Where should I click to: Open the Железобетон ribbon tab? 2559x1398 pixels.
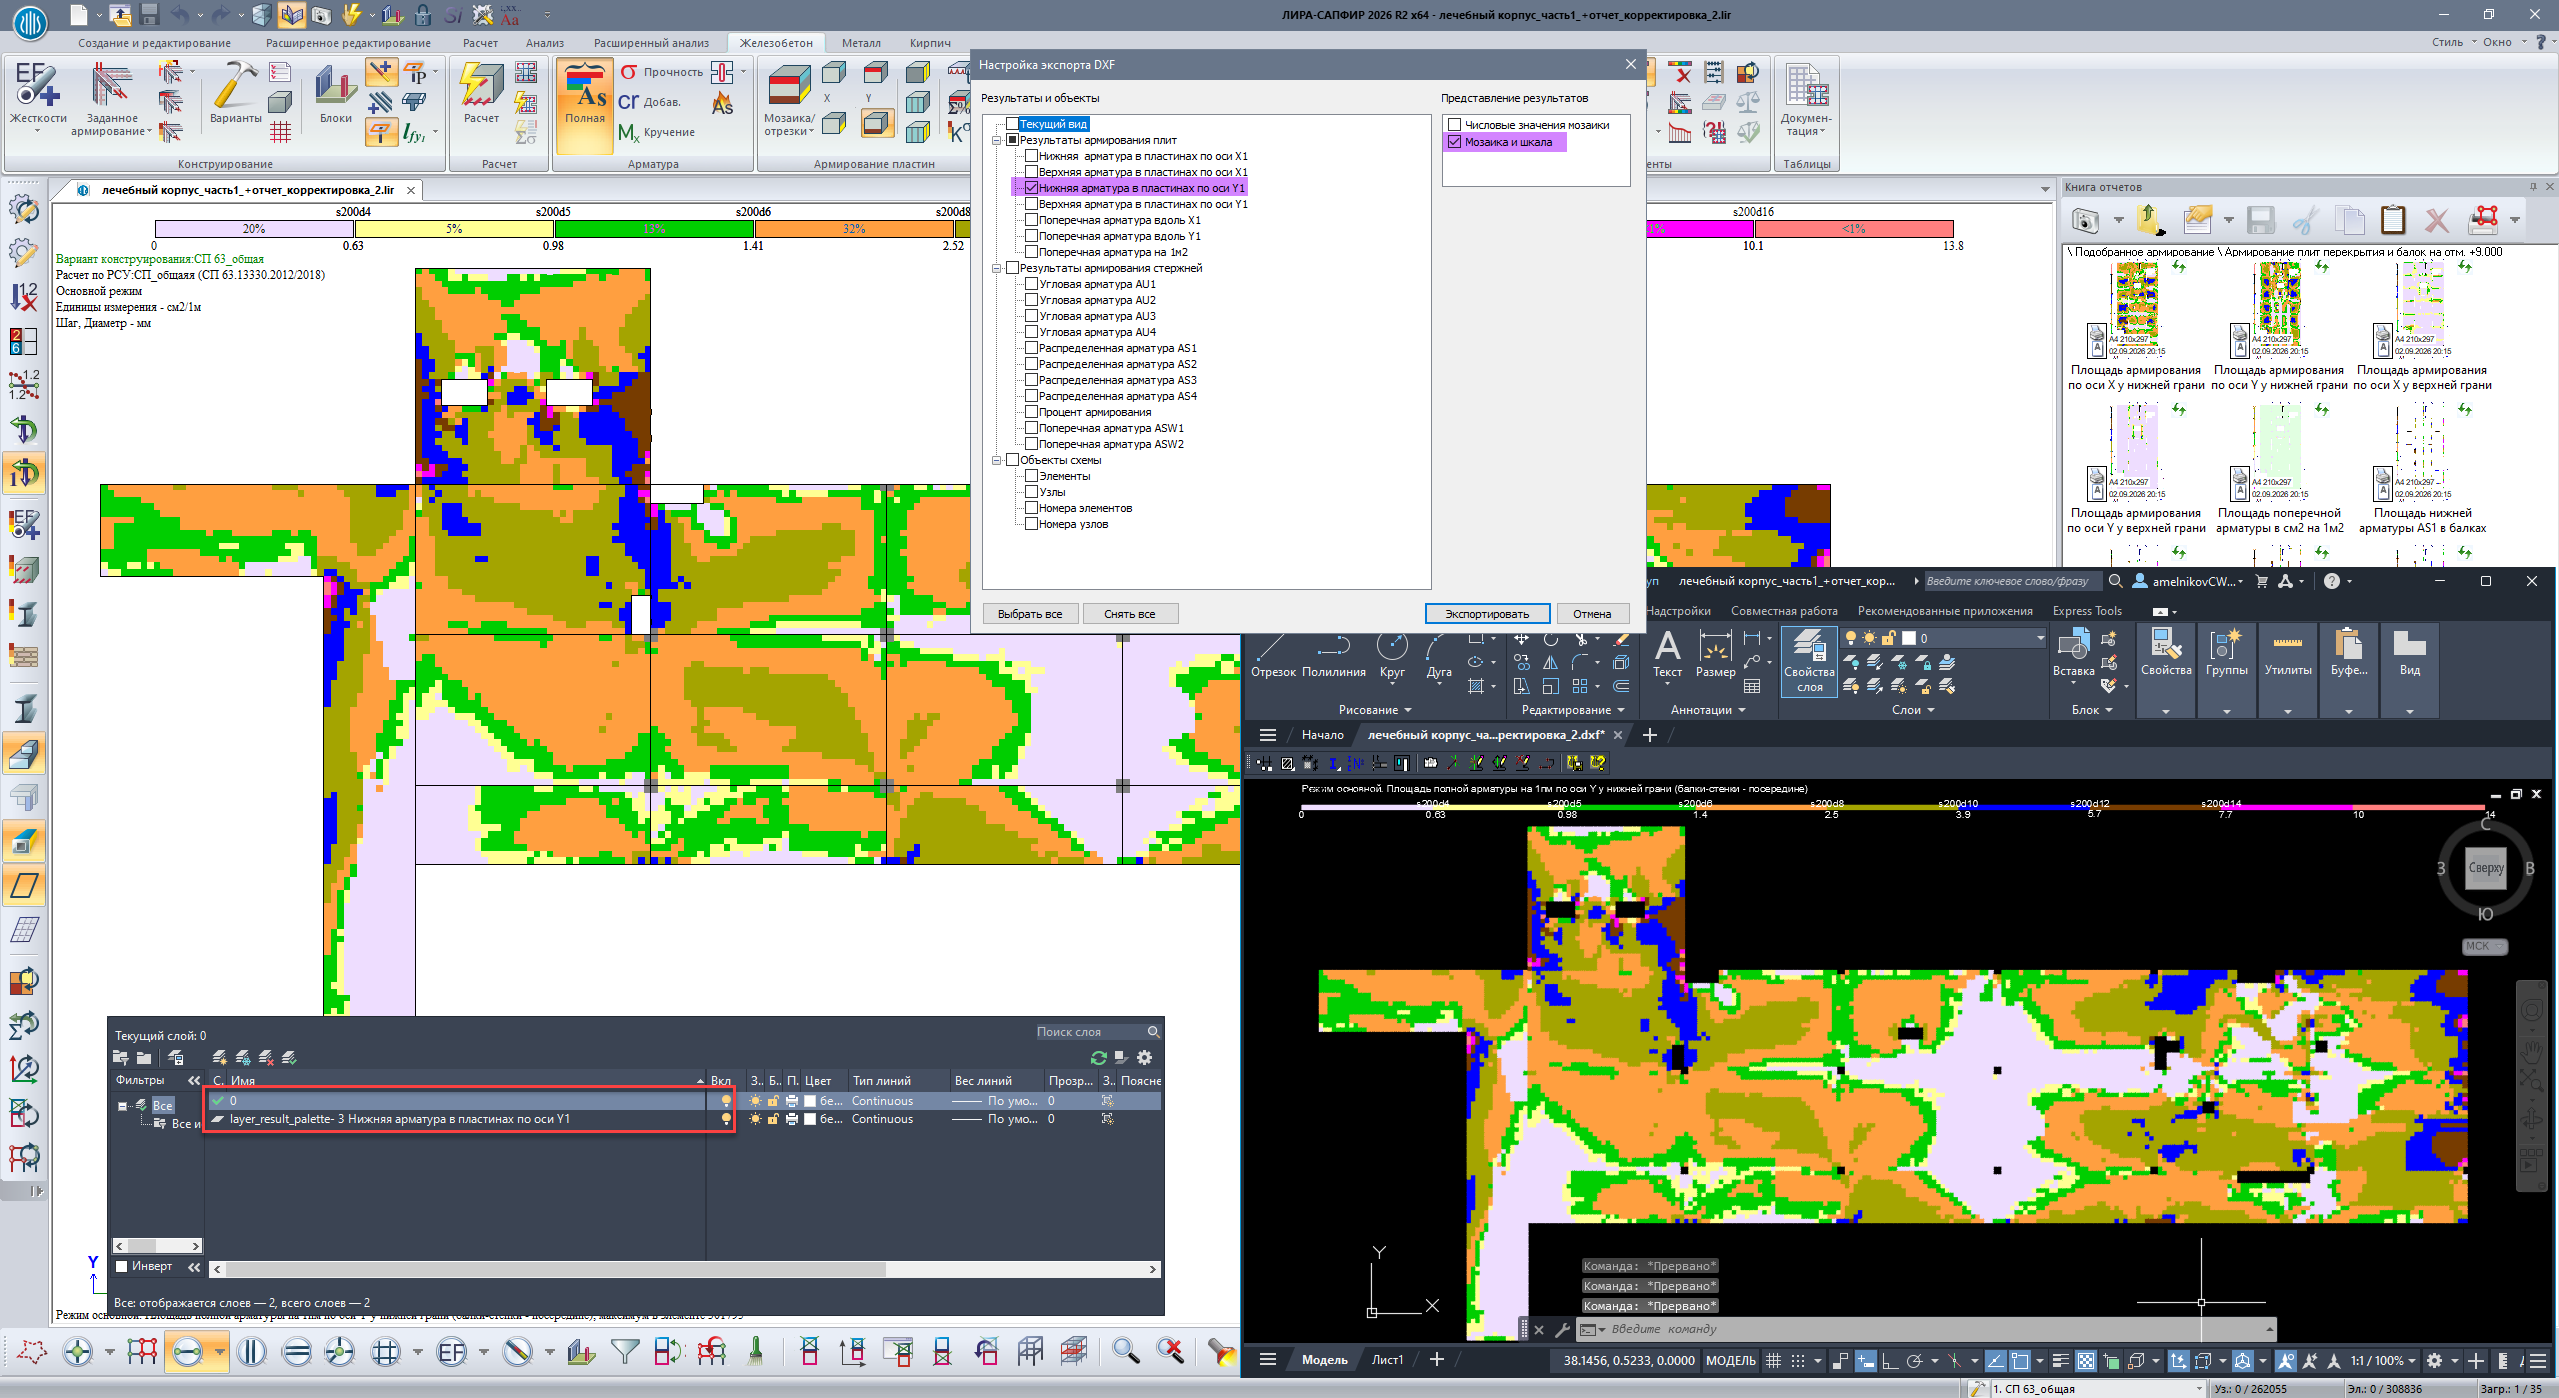776,43
